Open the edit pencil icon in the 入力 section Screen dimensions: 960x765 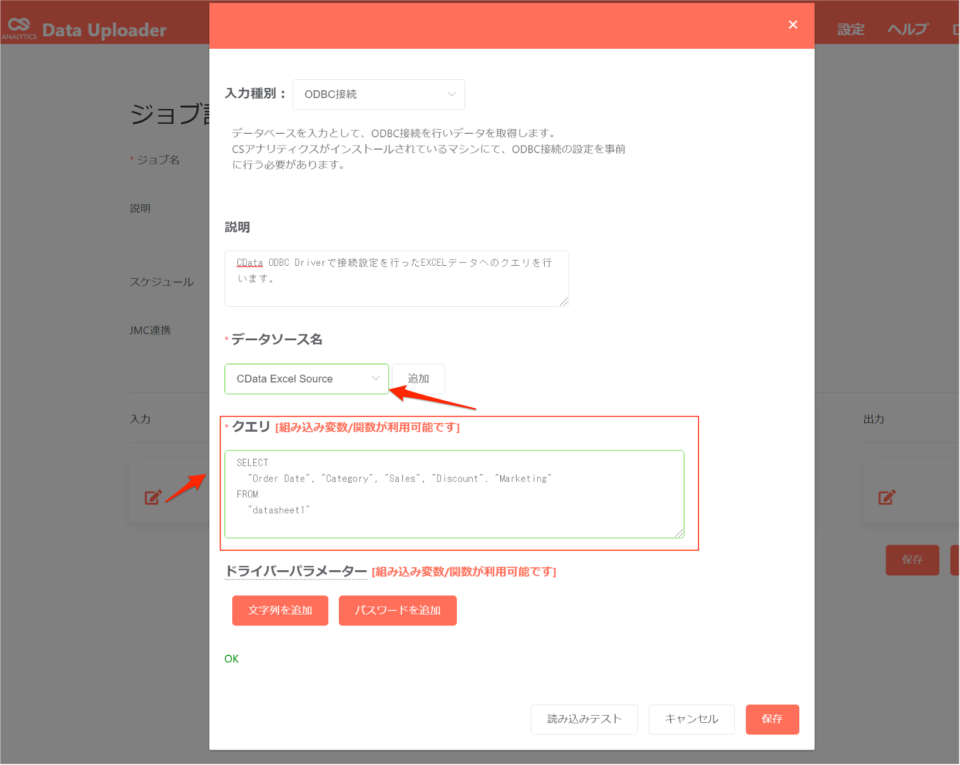point(152,496)
